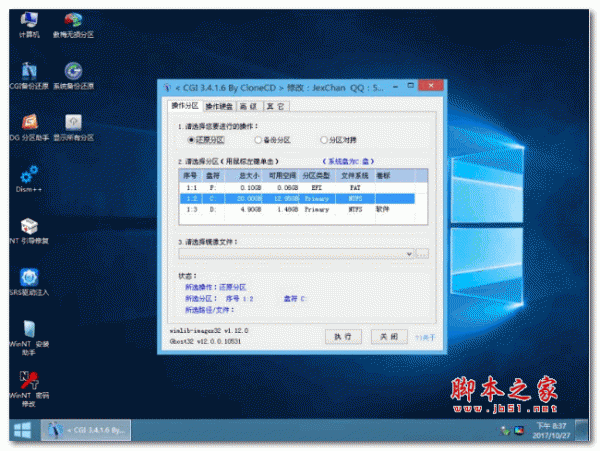Click the 分区类型 column header
The image size is (600, 451).
click(x=317, y=176)
